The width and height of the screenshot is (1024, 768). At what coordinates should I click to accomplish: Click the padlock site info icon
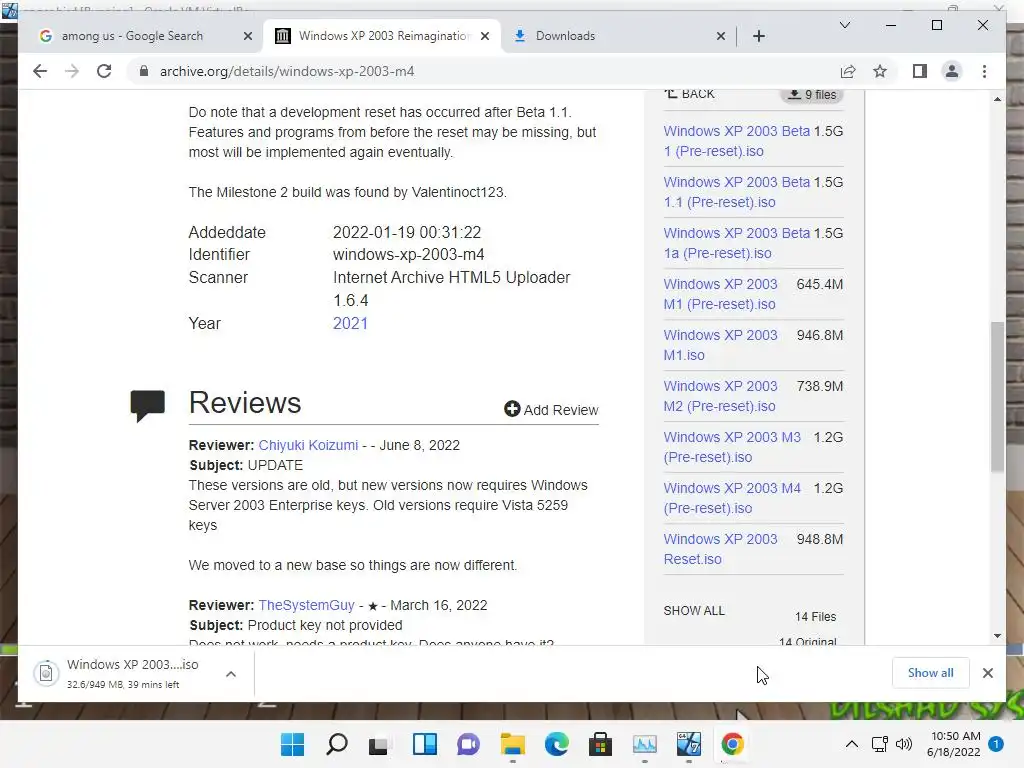click(x=144, y=71)
